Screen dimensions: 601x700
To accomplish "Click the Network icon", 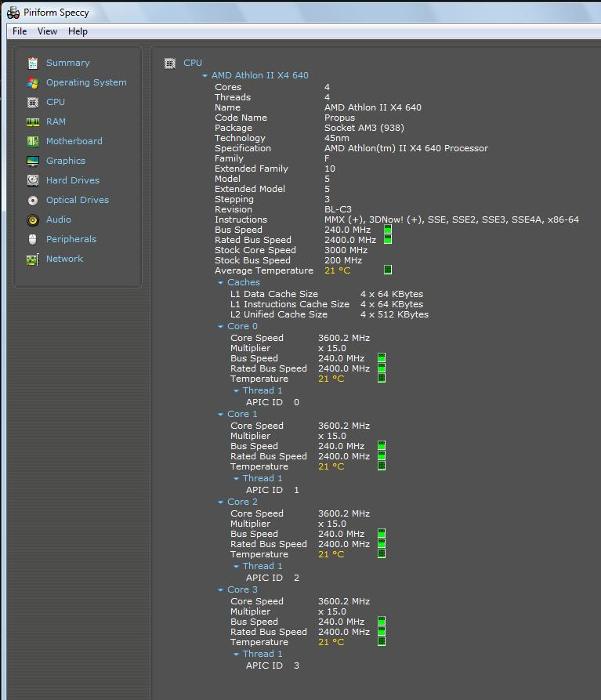I will 33,259.
